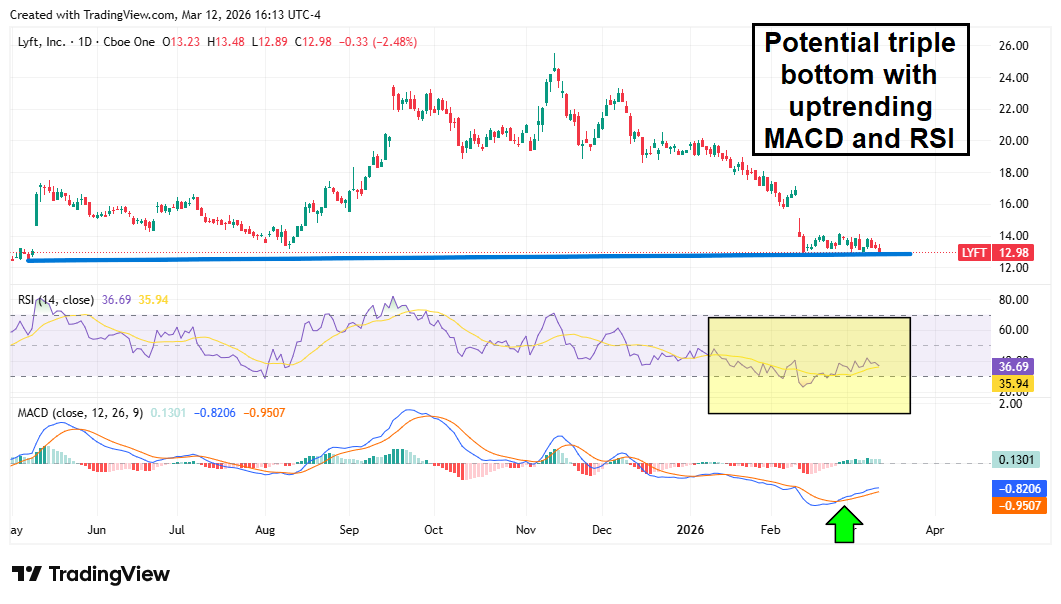Image resolution: width=1061 pixels, height=604 pixels.
Task: Click Feb on the time axis
Action: click(x=770, y=529)
